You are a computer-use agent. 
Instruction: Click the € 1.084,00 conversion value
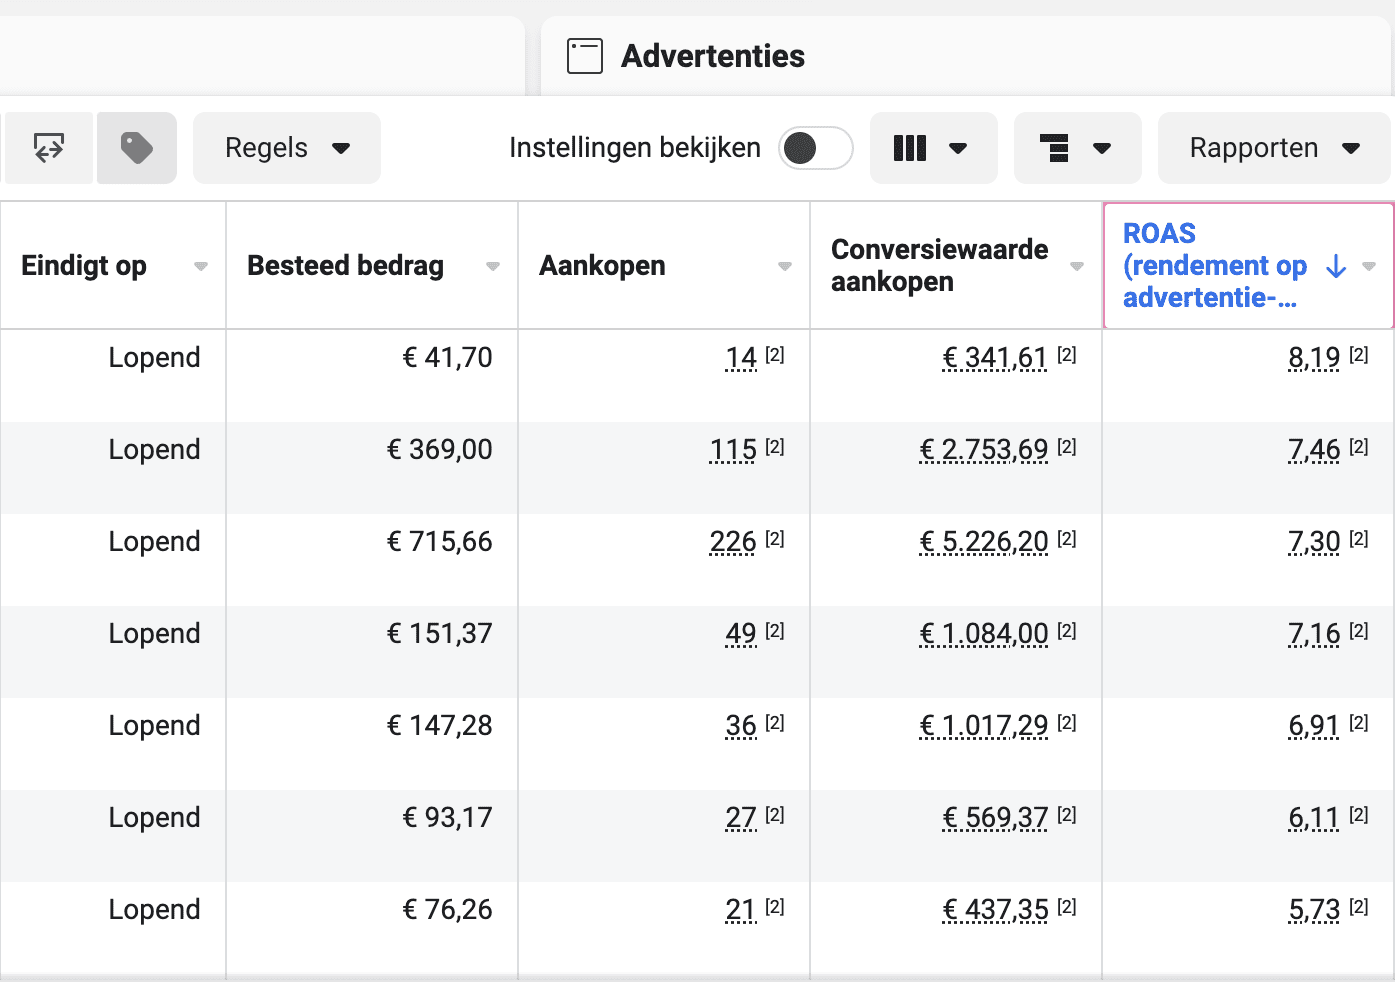(x=984, y=634)
